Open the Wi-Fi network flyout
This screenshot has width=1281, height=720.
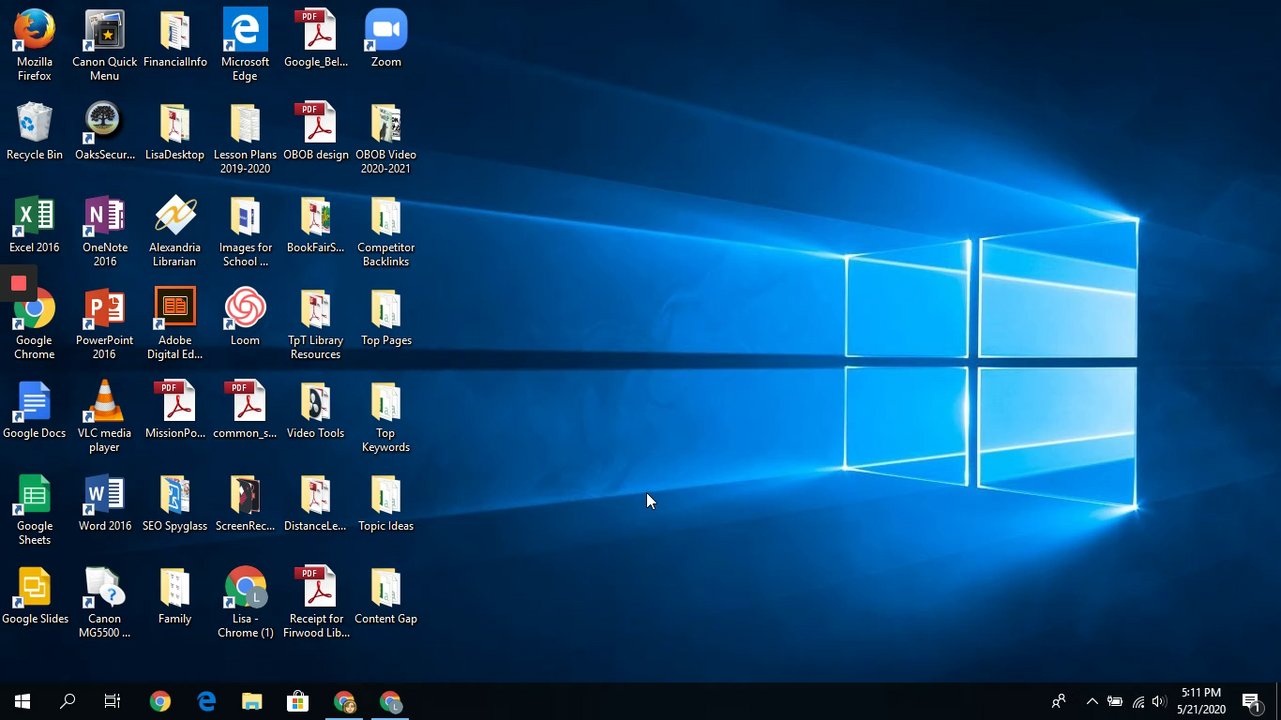[x=1138, y=701]
